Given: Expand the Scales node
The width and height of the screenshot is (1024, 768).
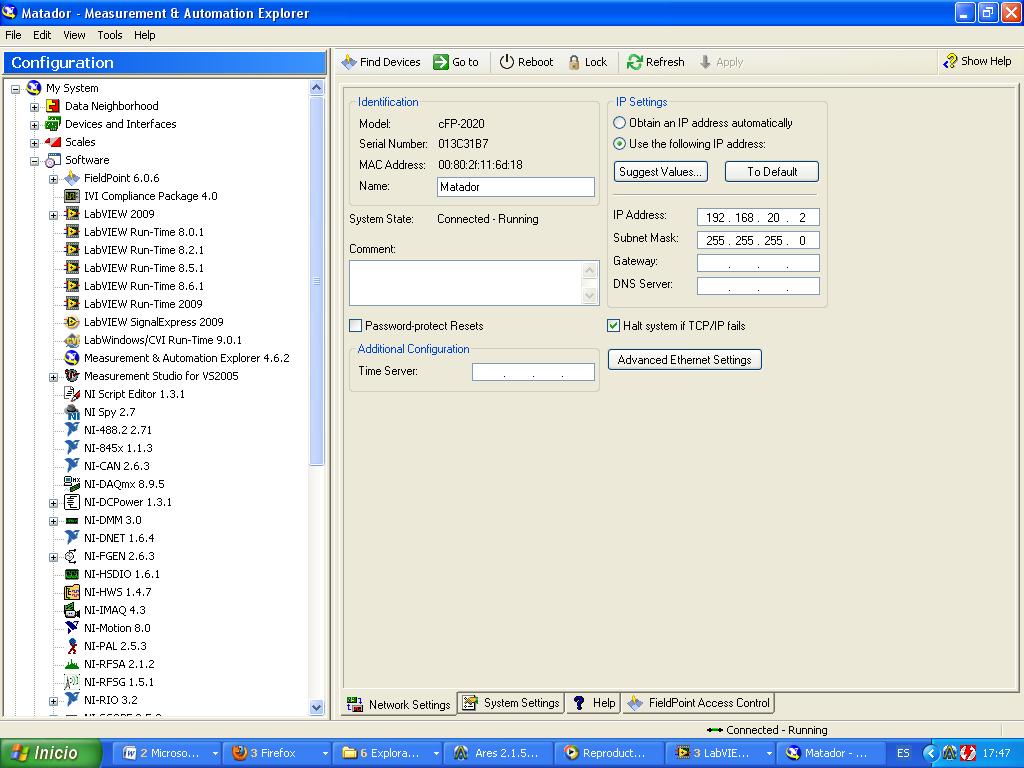Looking at the screenshot, I should pyautogui.click(x=35, y=143).
